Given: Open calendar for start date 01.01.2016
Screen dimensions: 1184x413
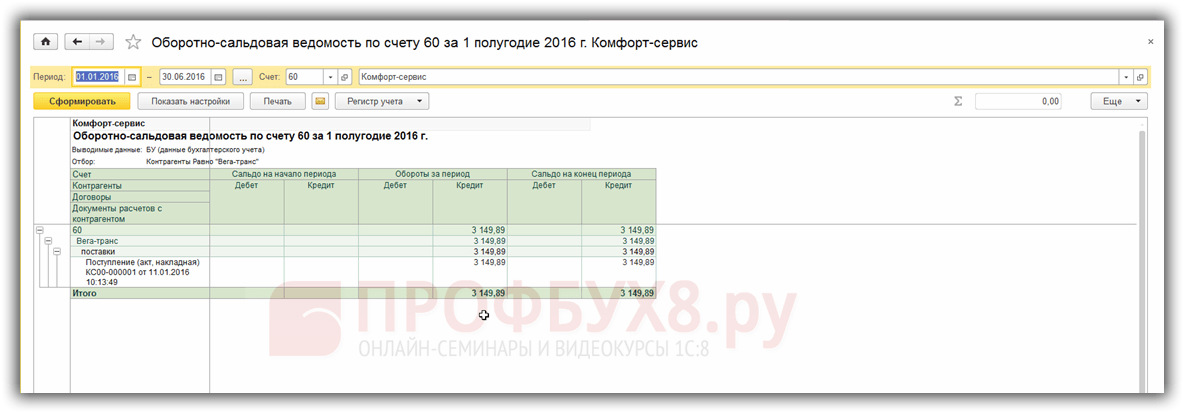Looking at the screenshot, I should 132,77.
